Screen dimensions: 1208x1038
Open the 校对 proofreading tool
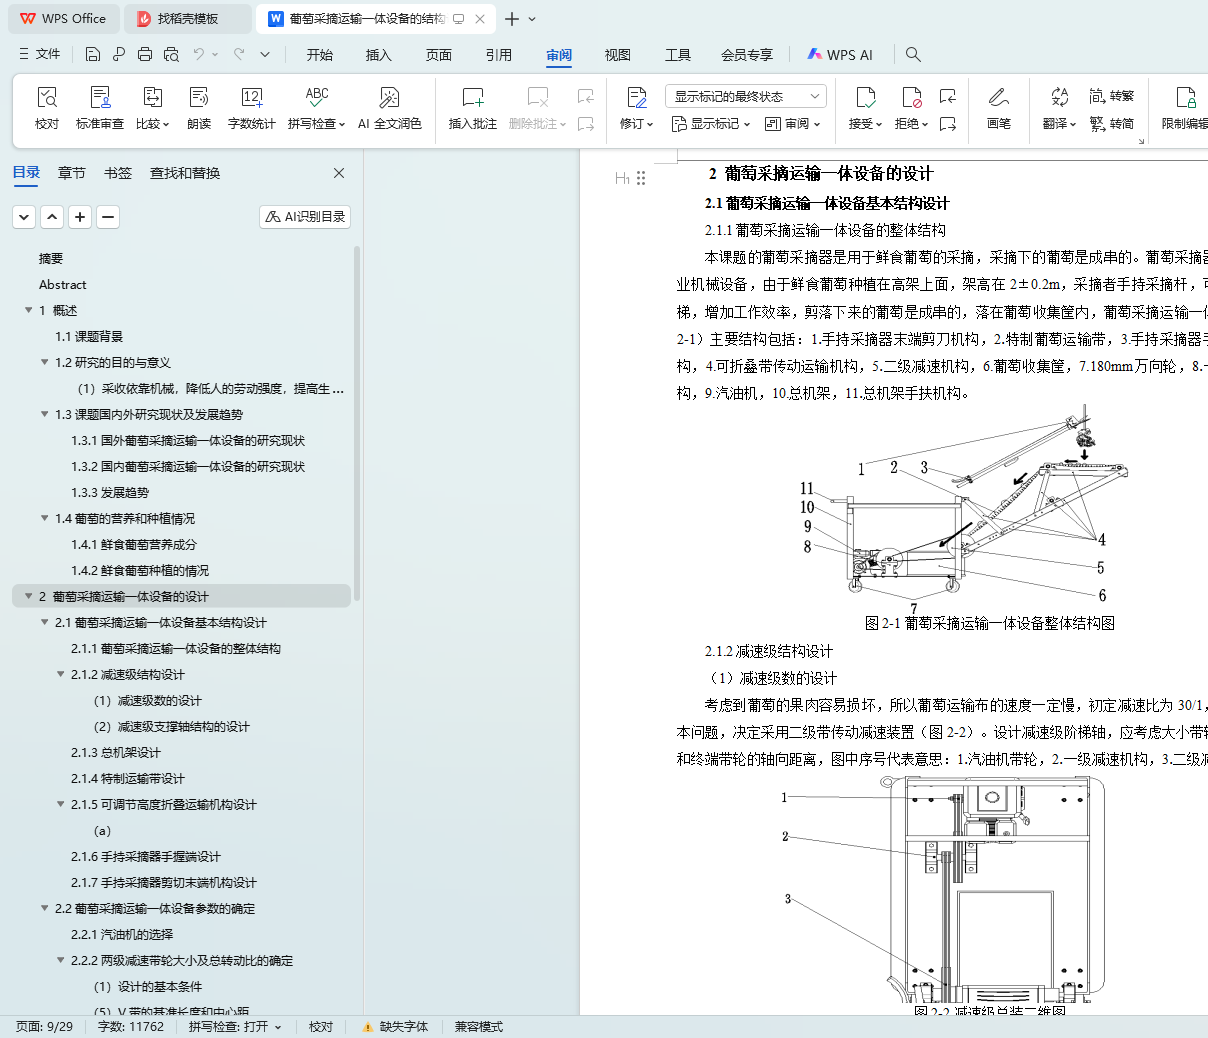[x=47, y=108]
